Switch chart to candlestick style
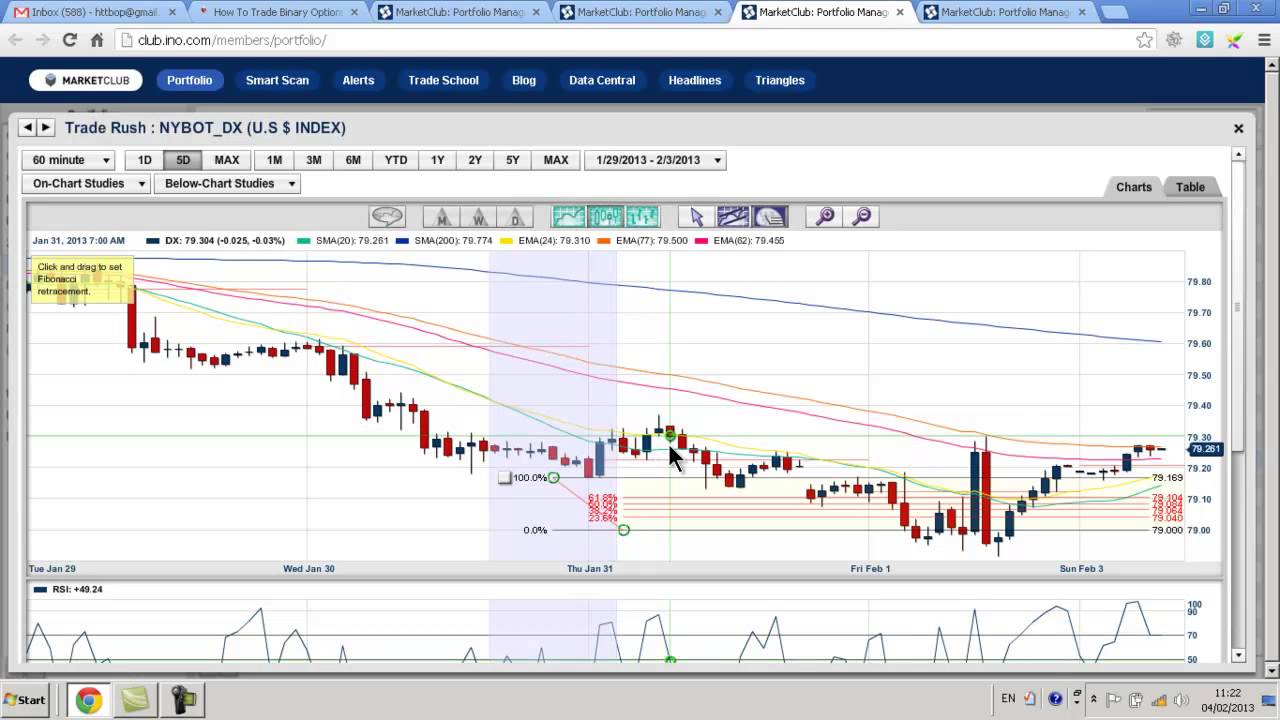Viewport: 1280px width, 720px height. coord(606,216)
